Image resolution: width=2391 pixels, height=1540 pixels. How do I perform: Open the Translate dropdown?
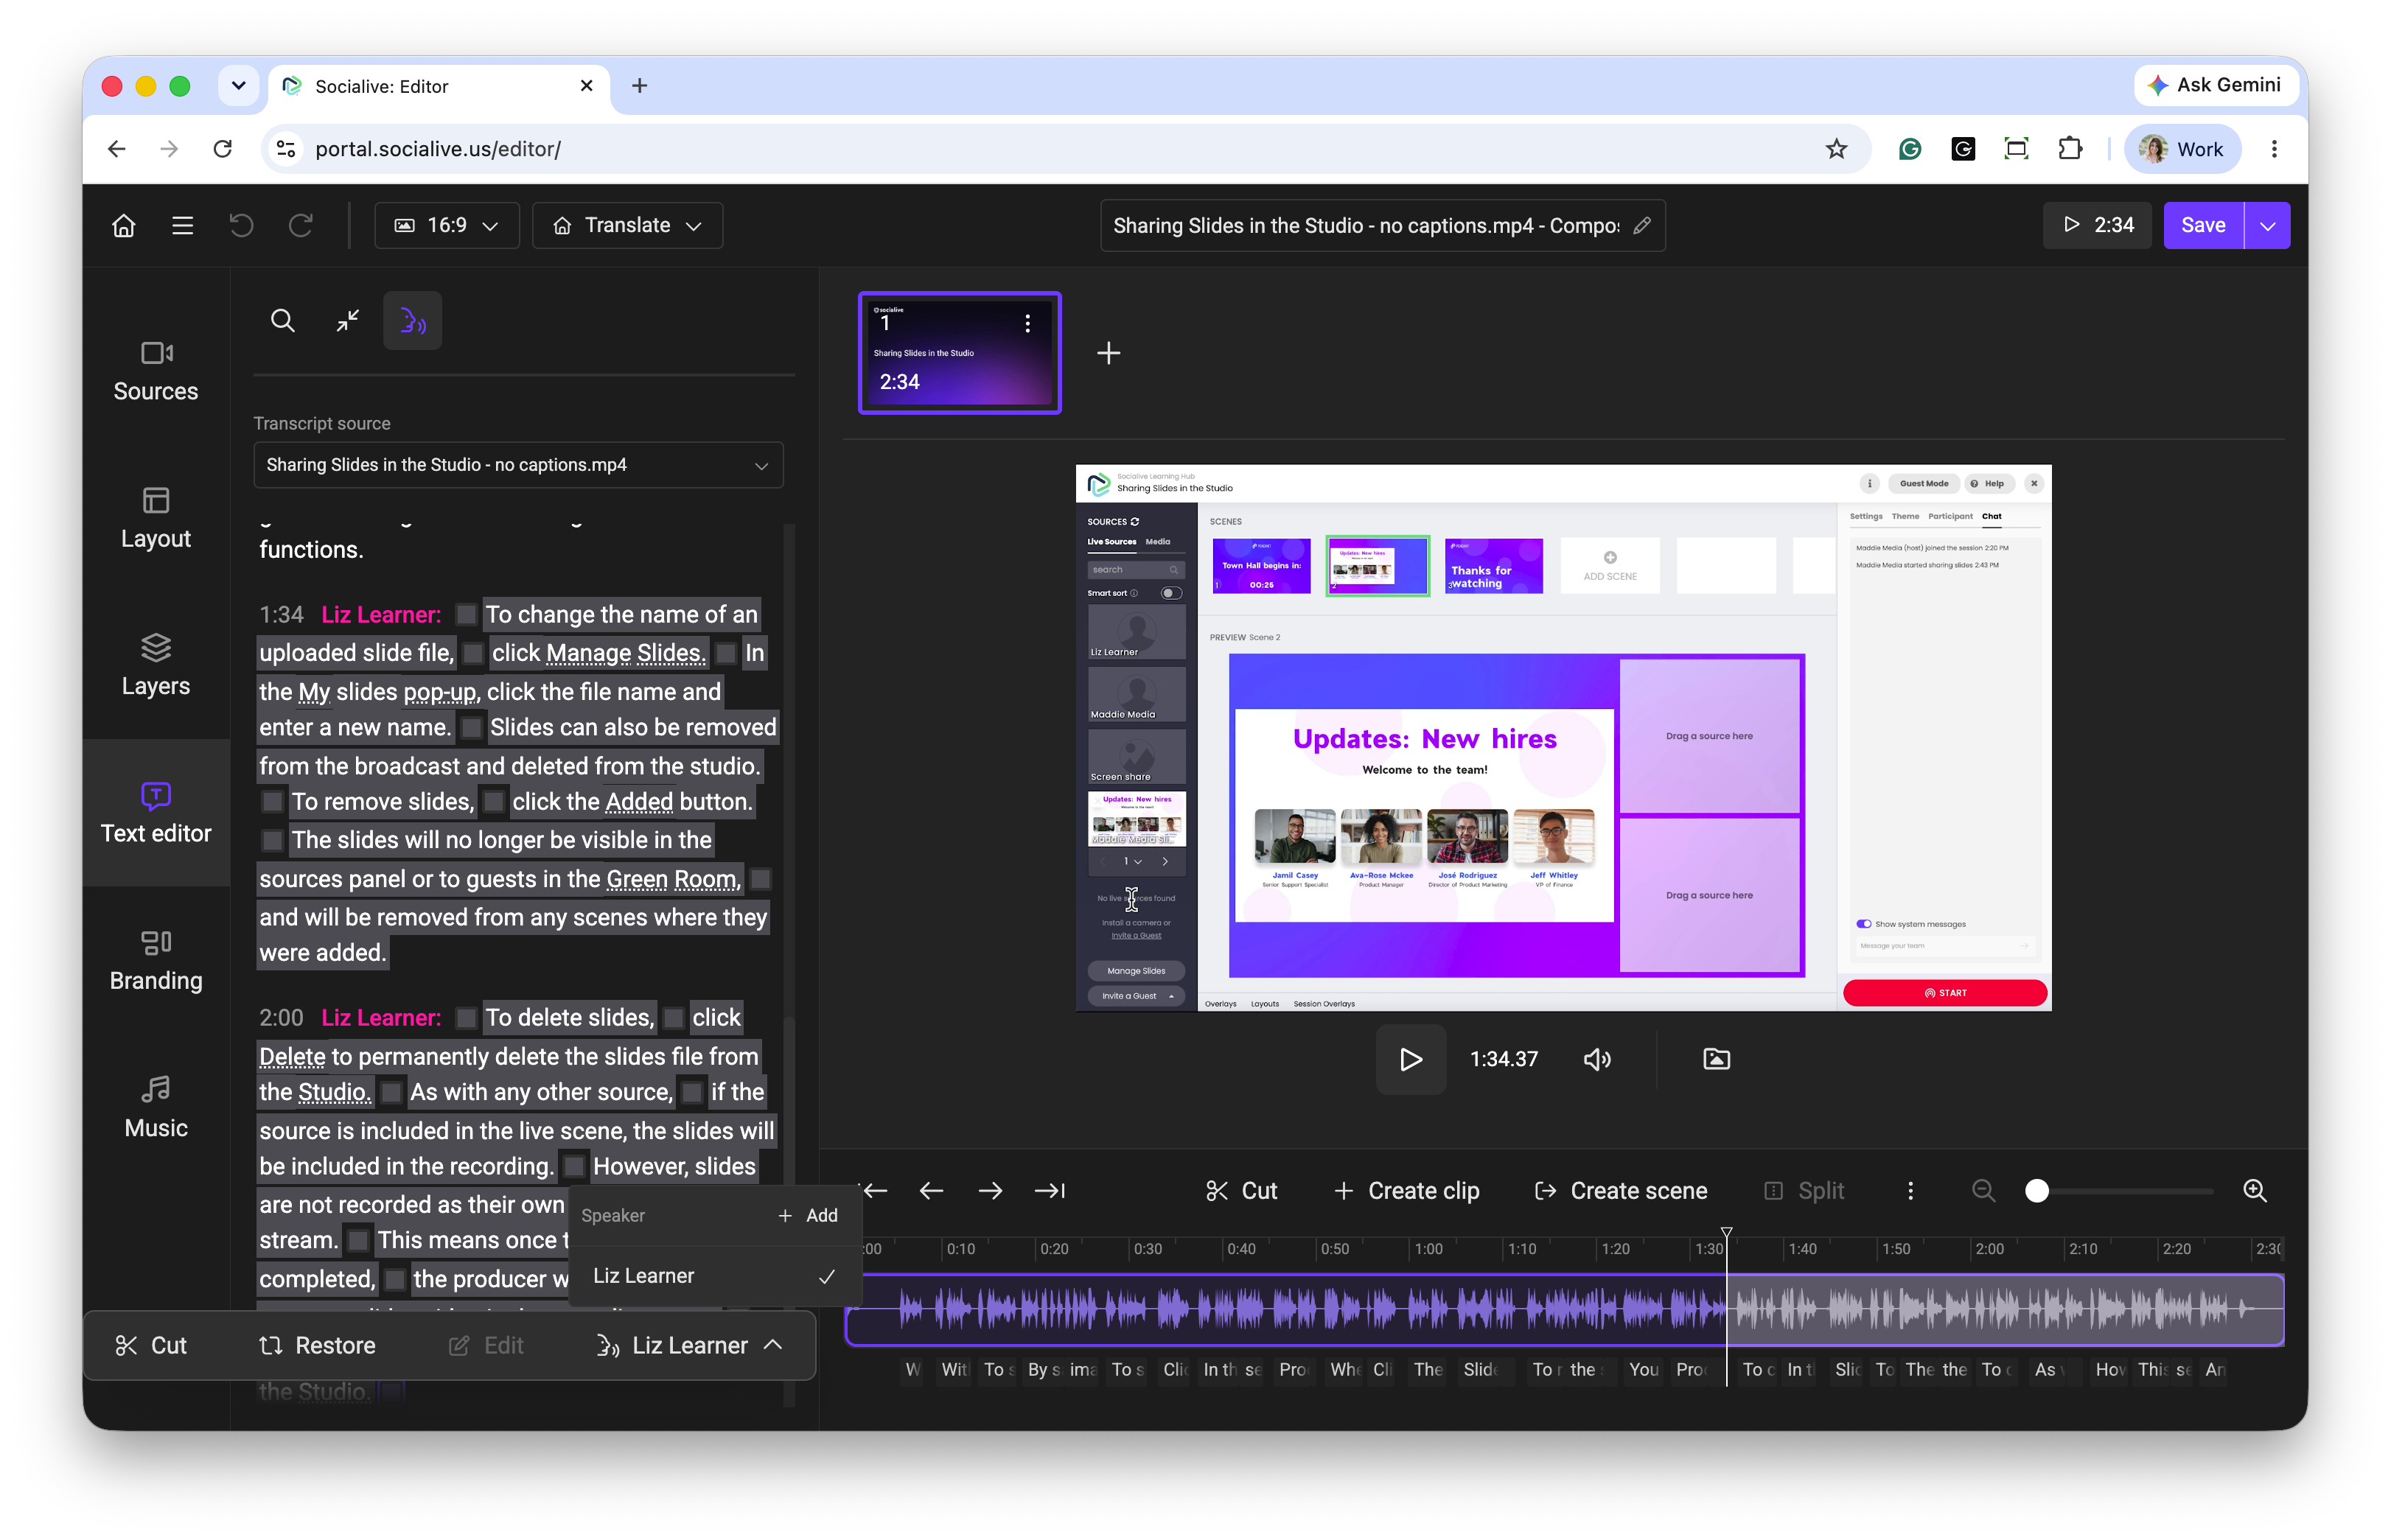(x=627, y=226)
